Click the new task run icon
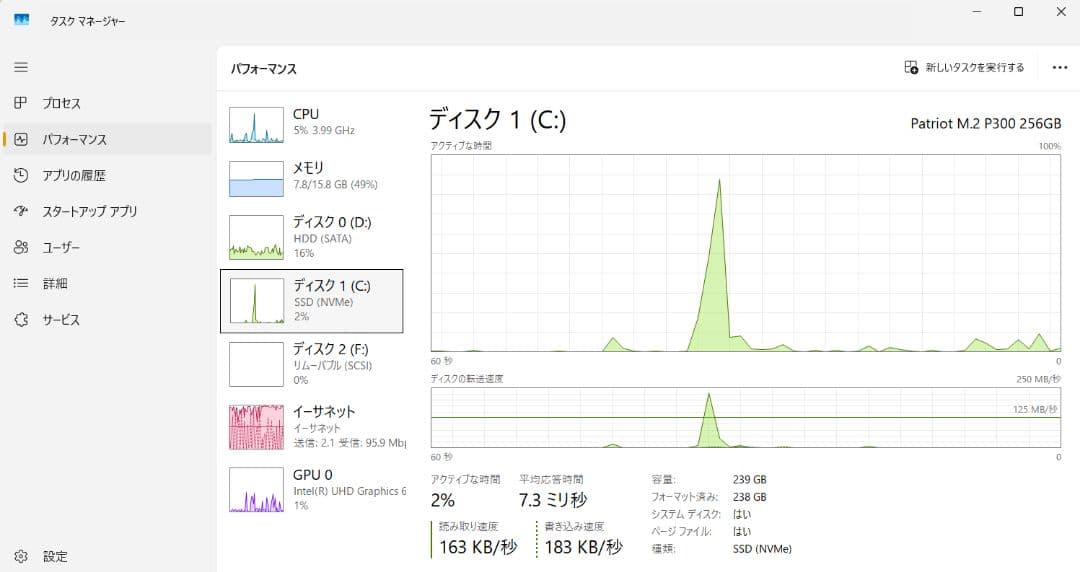The height and width of the screenshot is (572, 1080). 911,67
